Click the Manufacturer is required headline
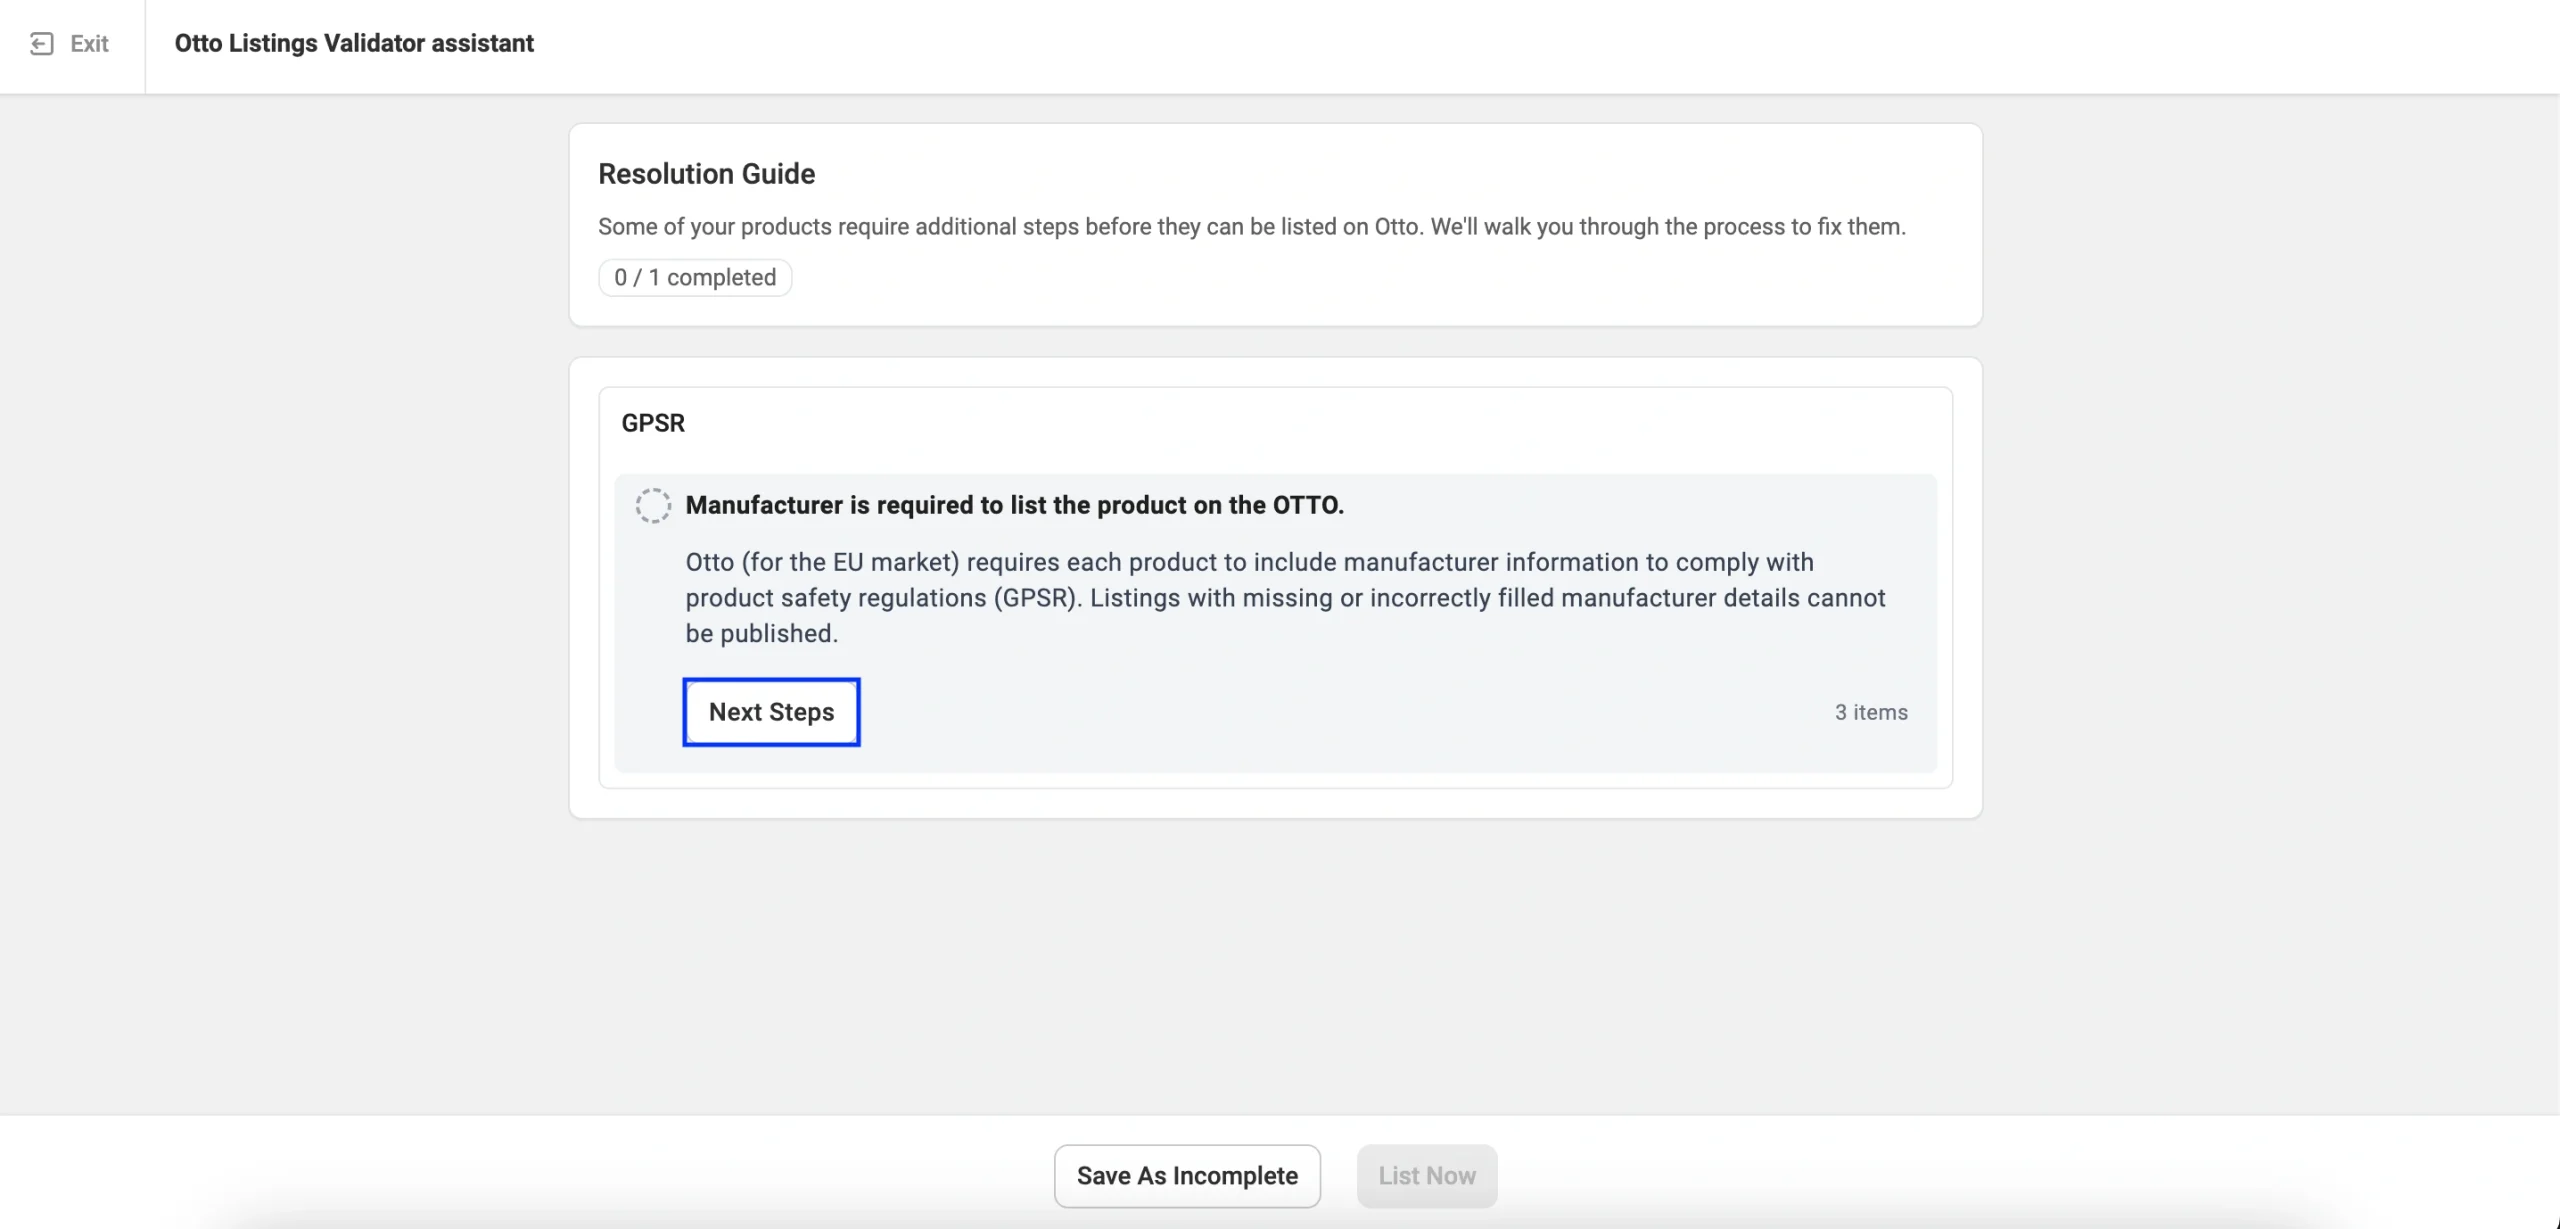 pos(1014,505)
